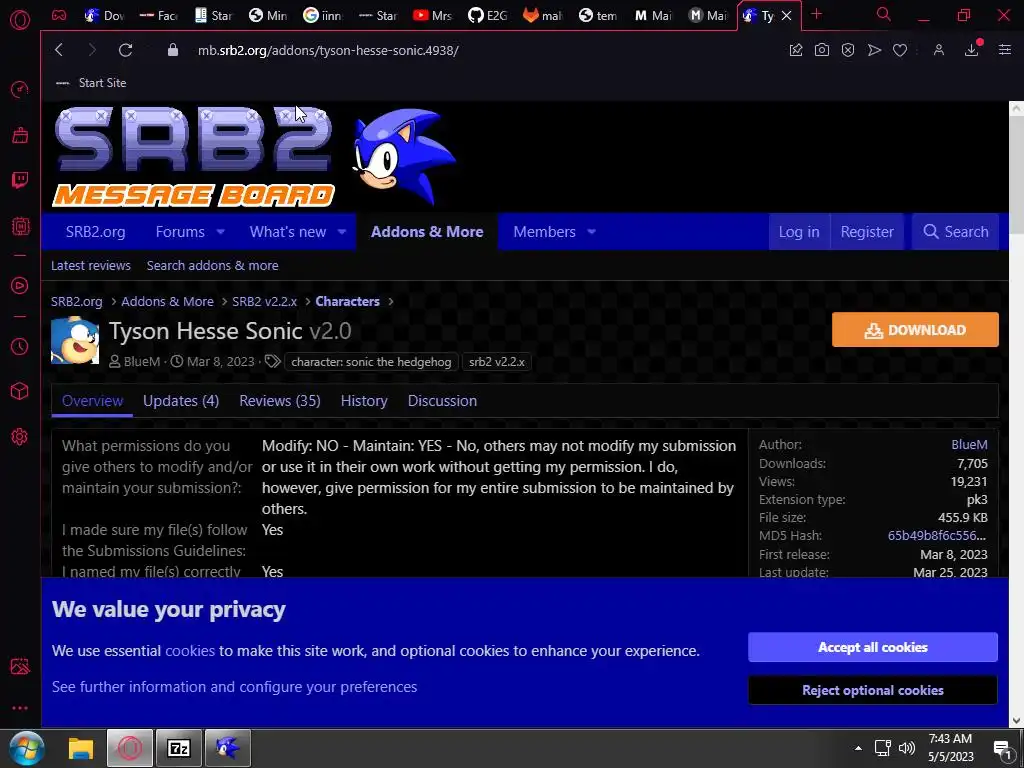Add page to bookmarks with heart icon
The height and width of the screenshot is (768, 1024).
click(x=900, y=50)
